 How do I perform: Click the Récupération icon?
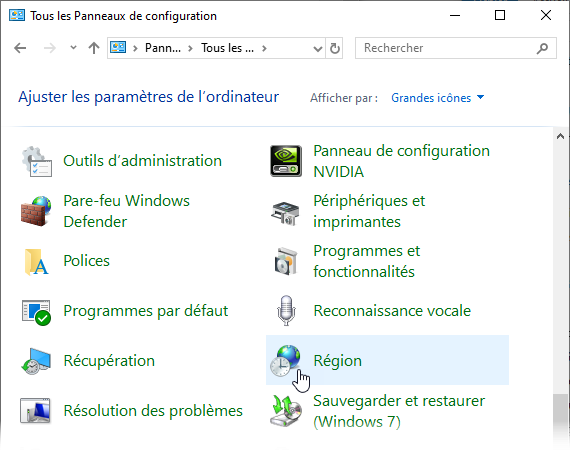pyautogui.click(x=36, y=361)
